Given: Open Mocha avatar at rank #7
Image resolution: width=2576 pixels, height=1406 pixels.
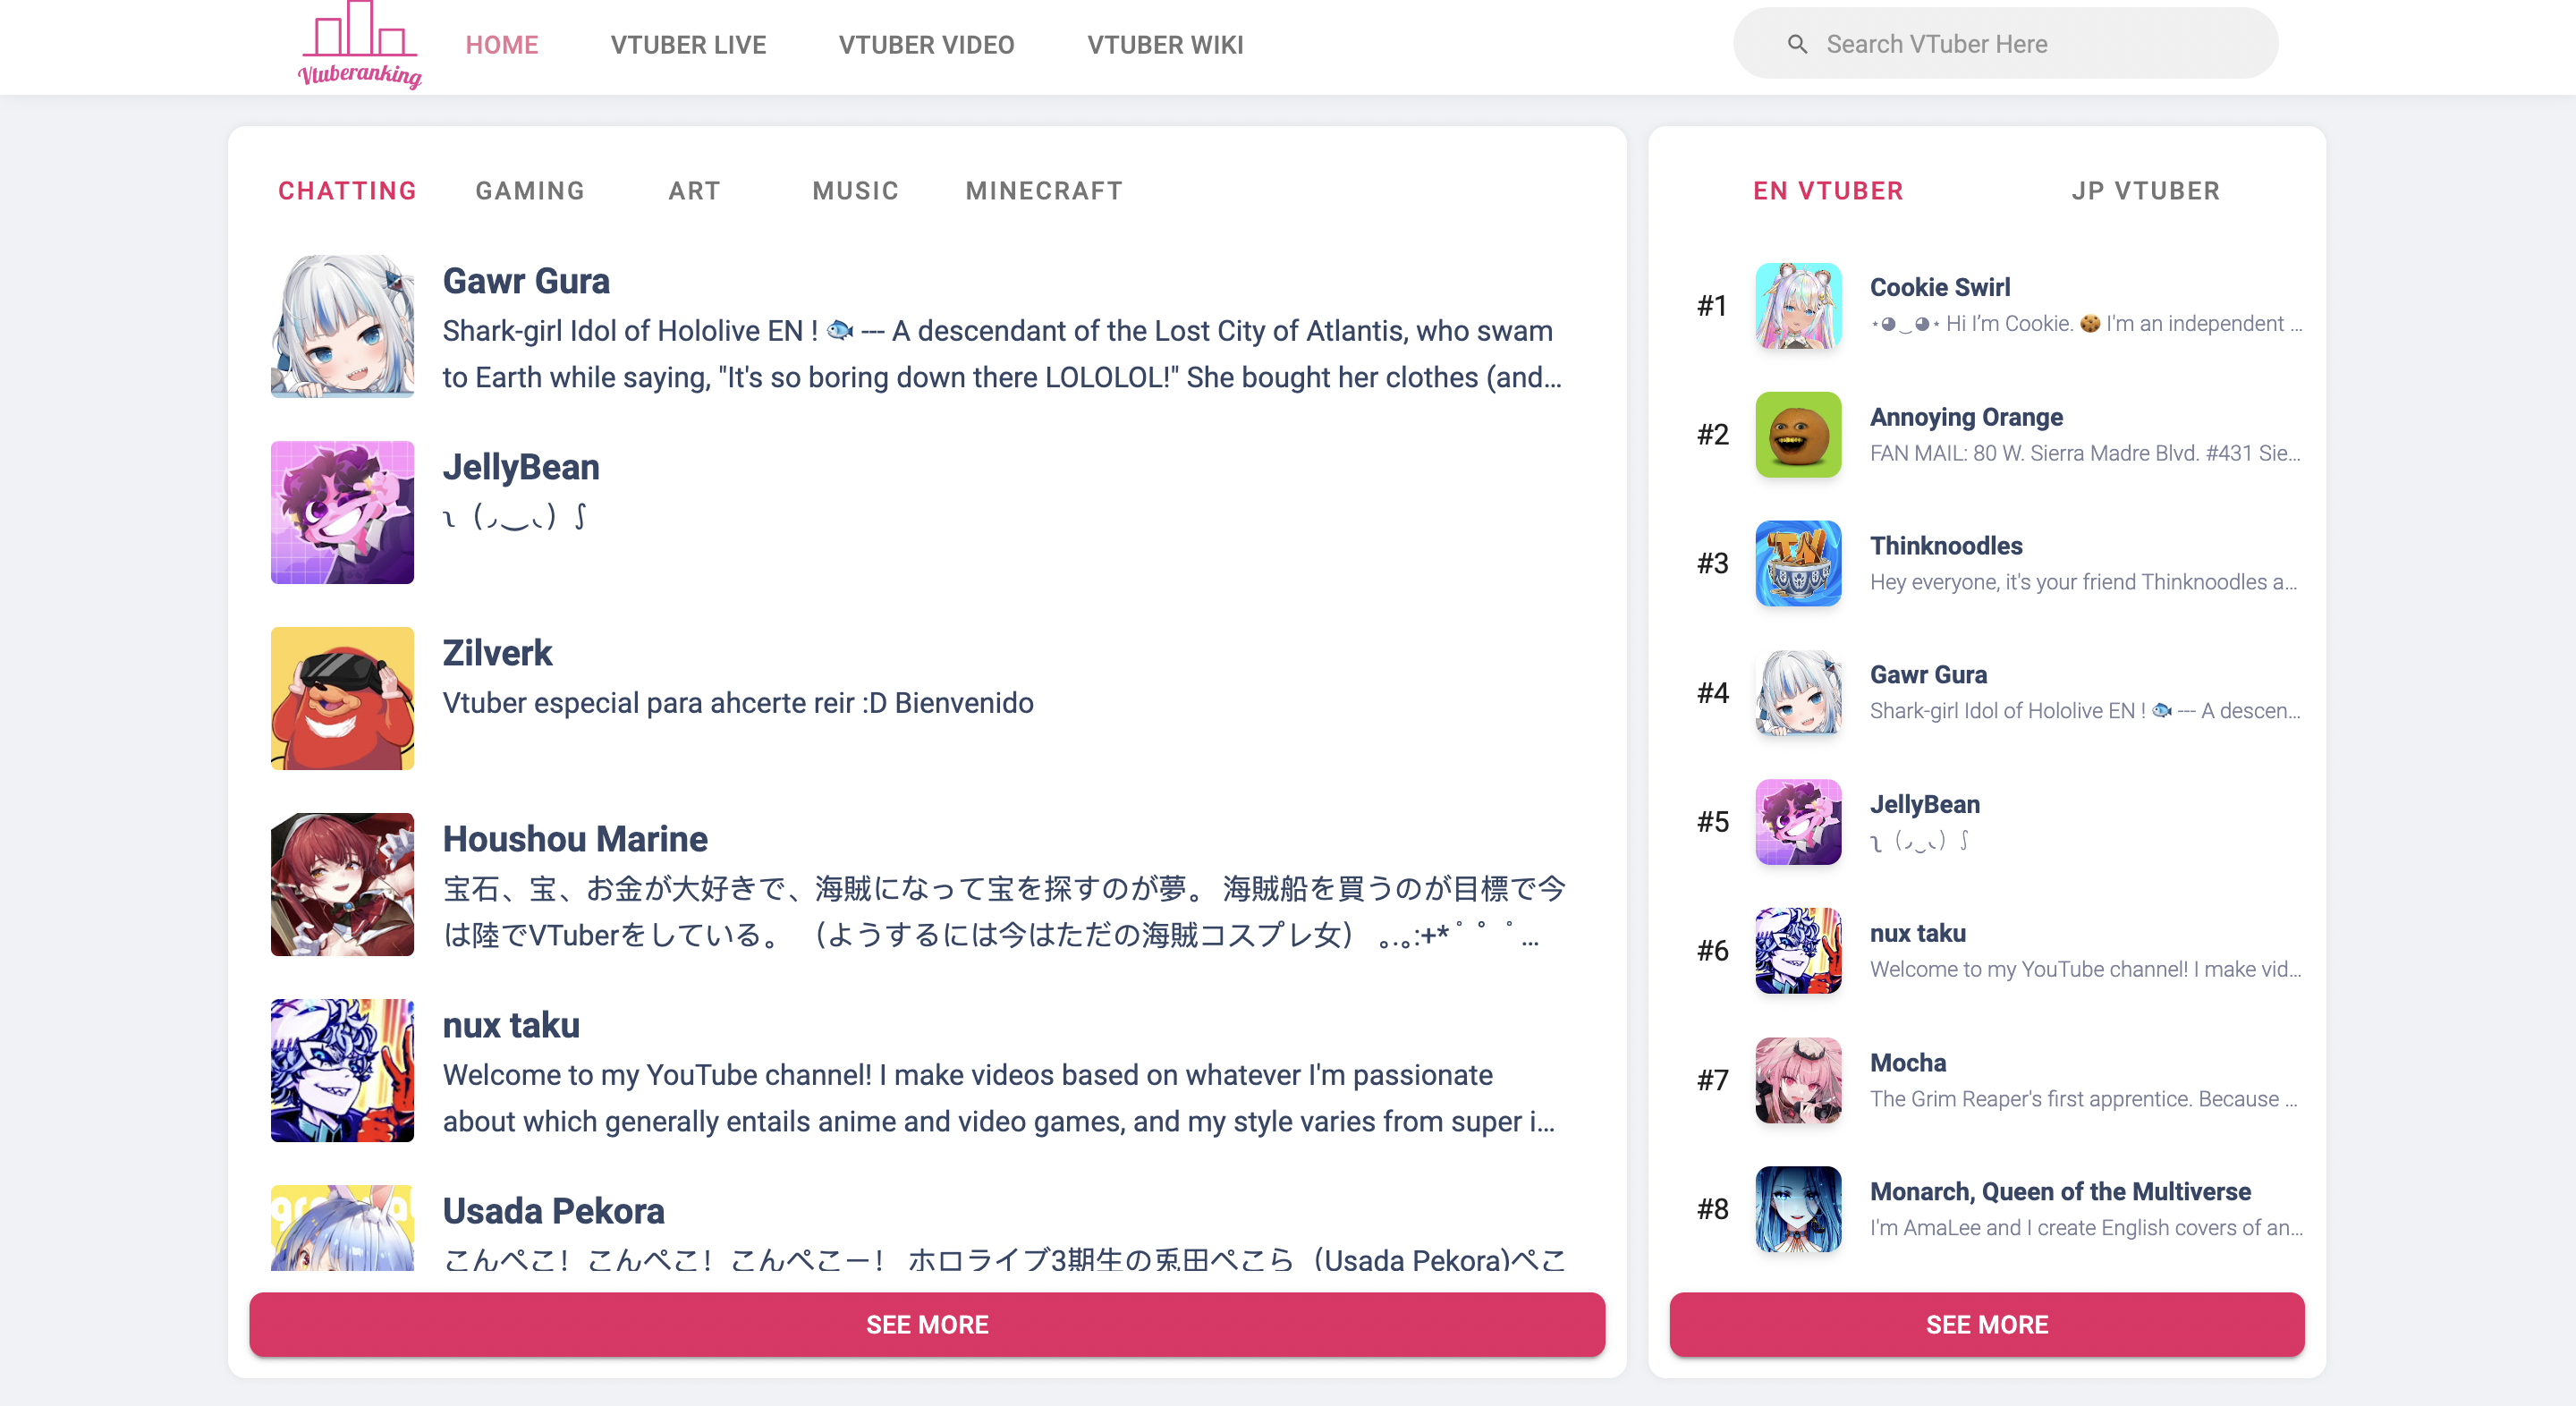Looking at the screenshot, I should tap(1798, 1080).
